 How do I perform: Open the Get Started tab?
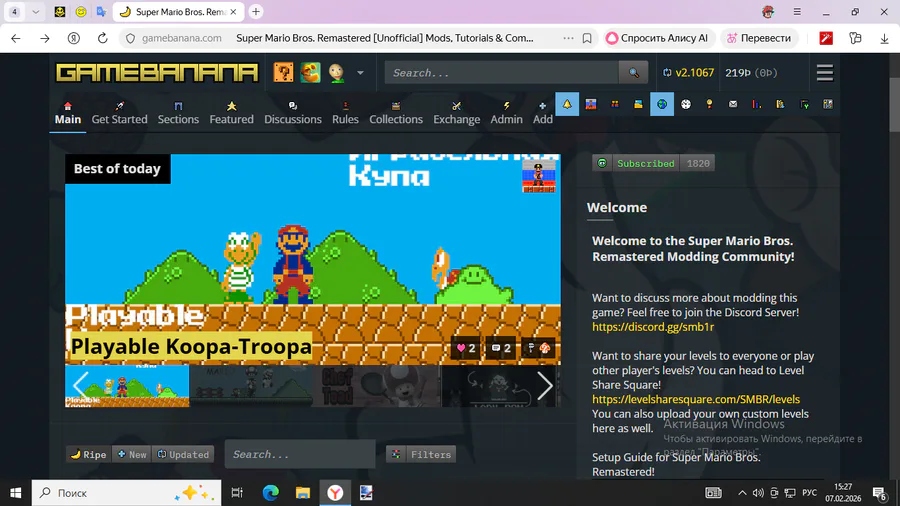[x=119, y=112]
